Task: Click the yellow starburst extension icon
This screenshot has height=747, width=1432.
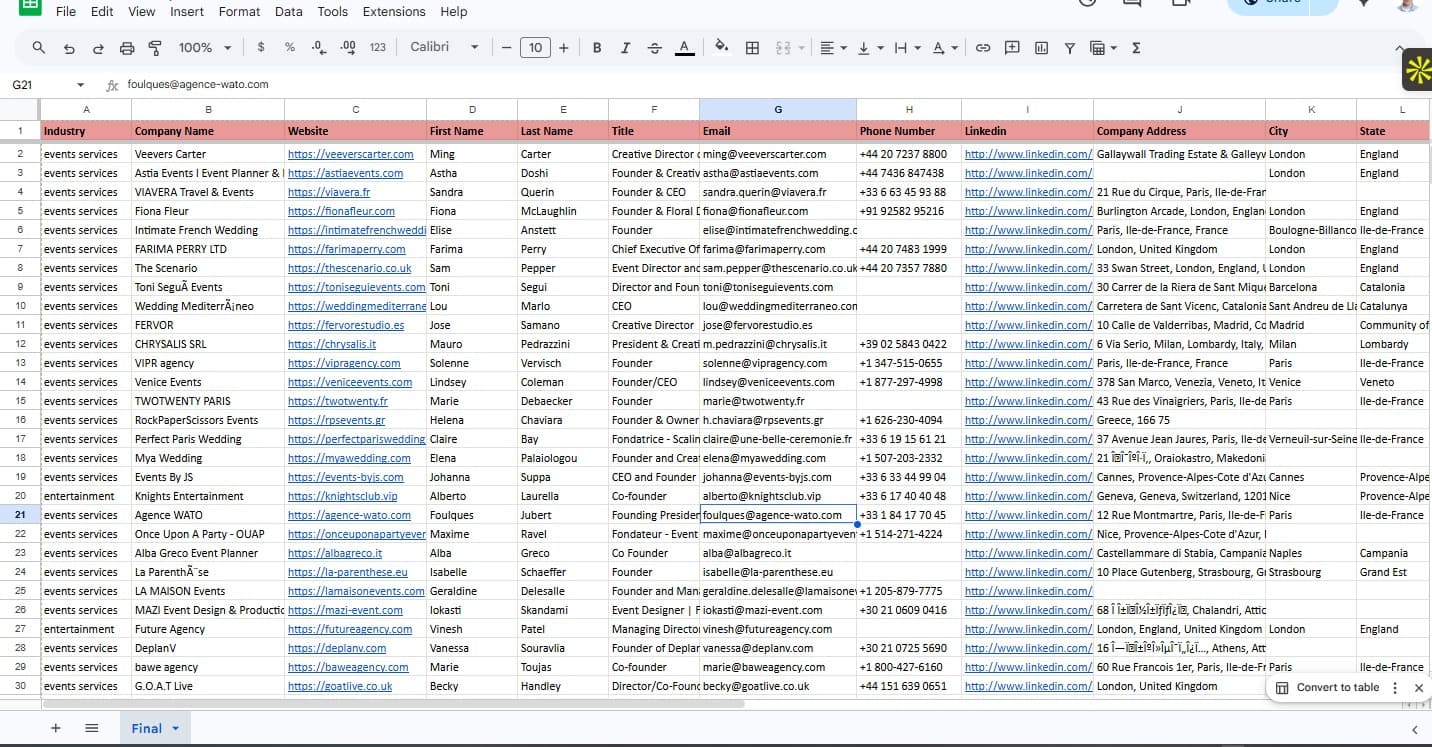Action: [1418, 70]
